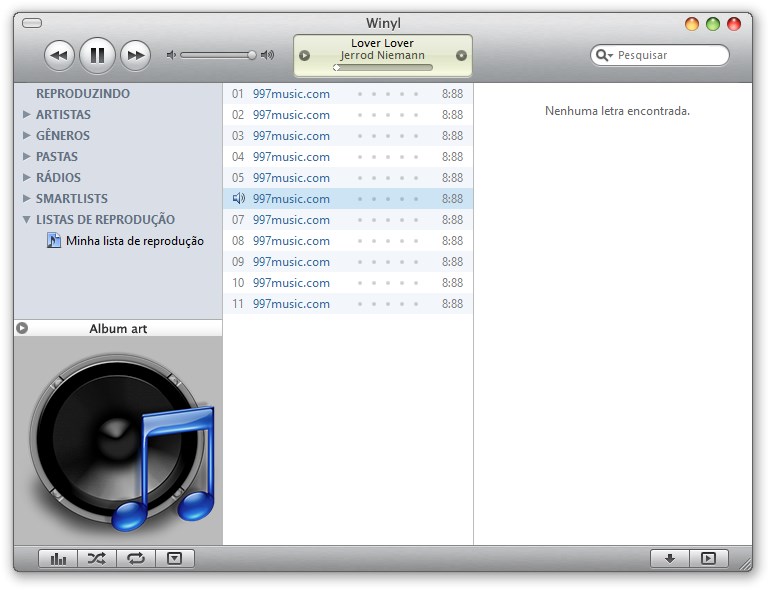
Task: Open Minha lista de reprodução playlist
Action: [135, 241]
